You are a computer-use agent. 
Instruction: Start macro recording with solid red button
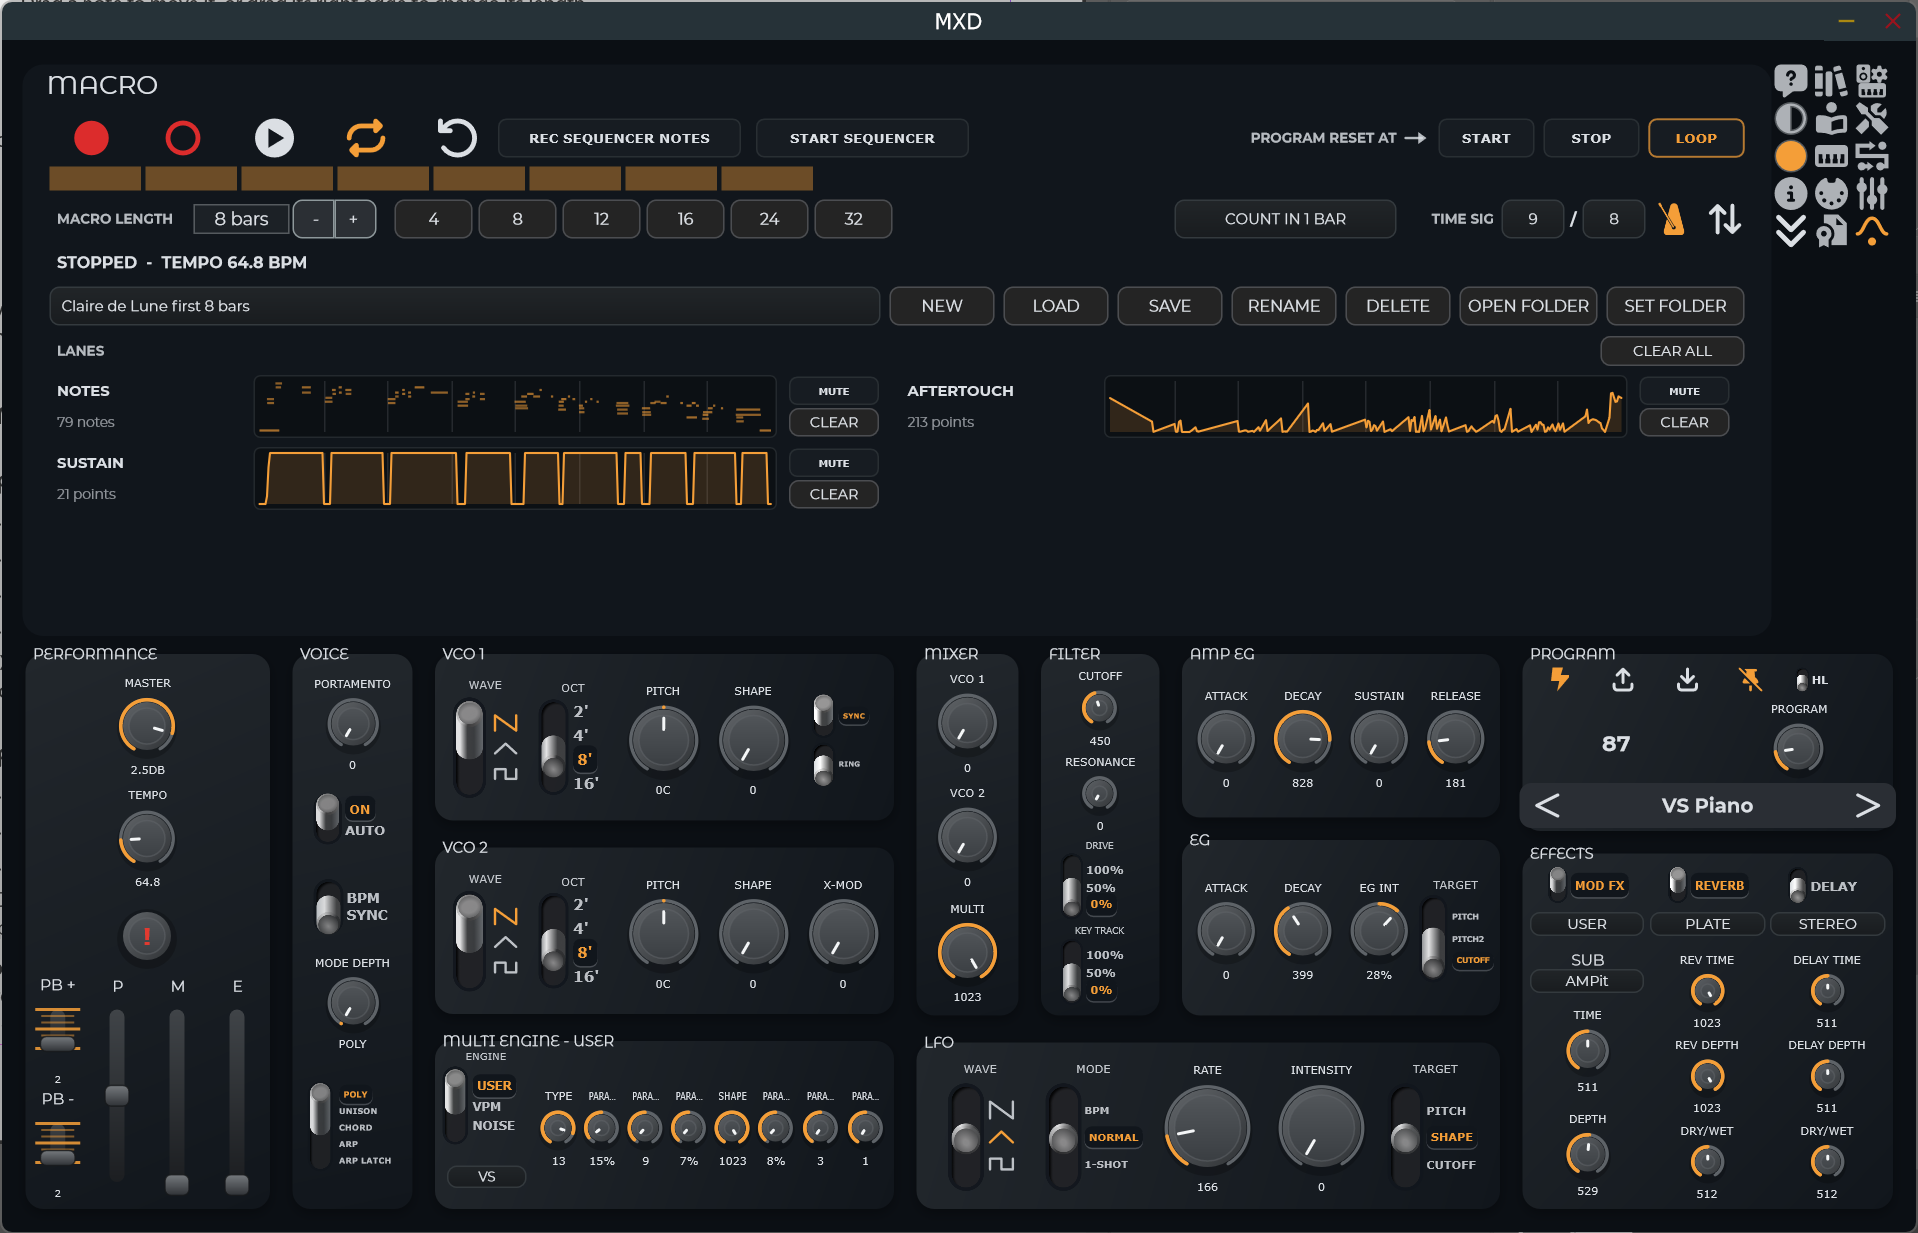click(x=91, y=138)
